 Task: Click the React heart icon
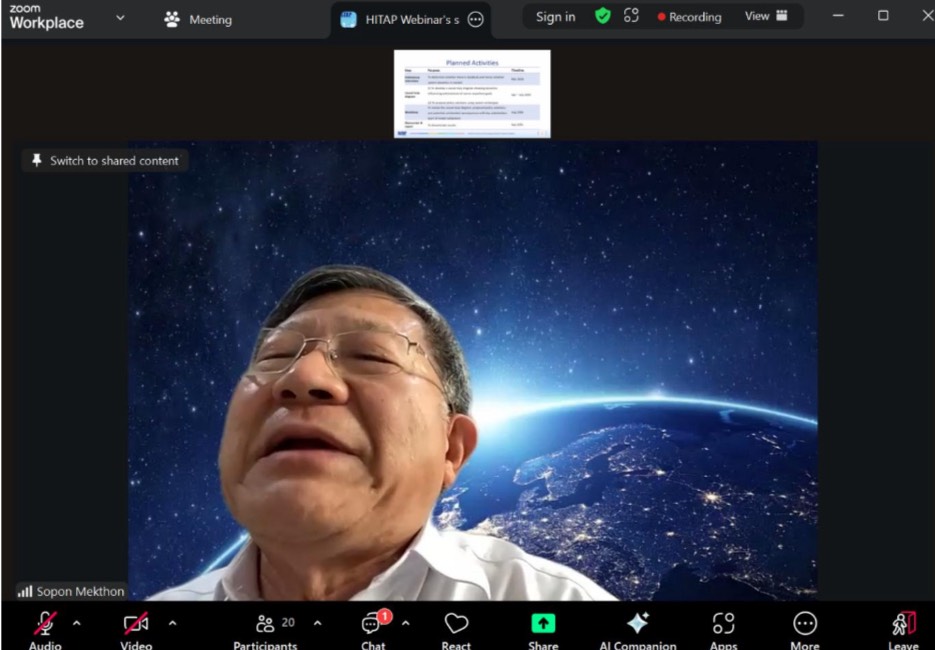coord(456,625)
